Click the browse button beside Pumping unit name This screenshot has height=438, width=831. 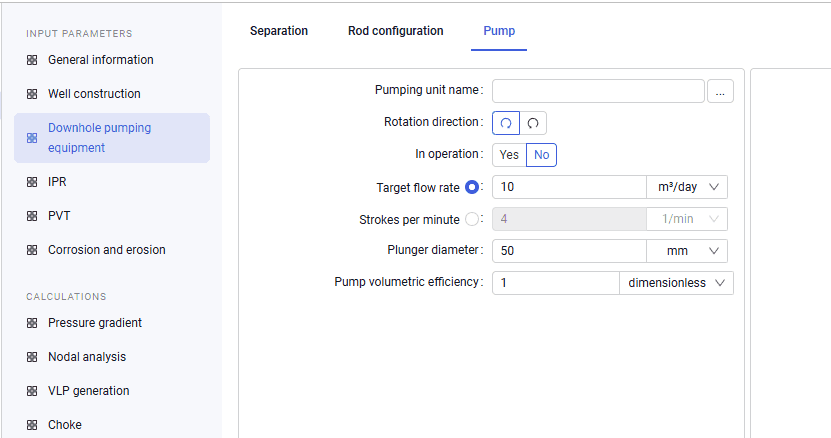click(720, 91)
